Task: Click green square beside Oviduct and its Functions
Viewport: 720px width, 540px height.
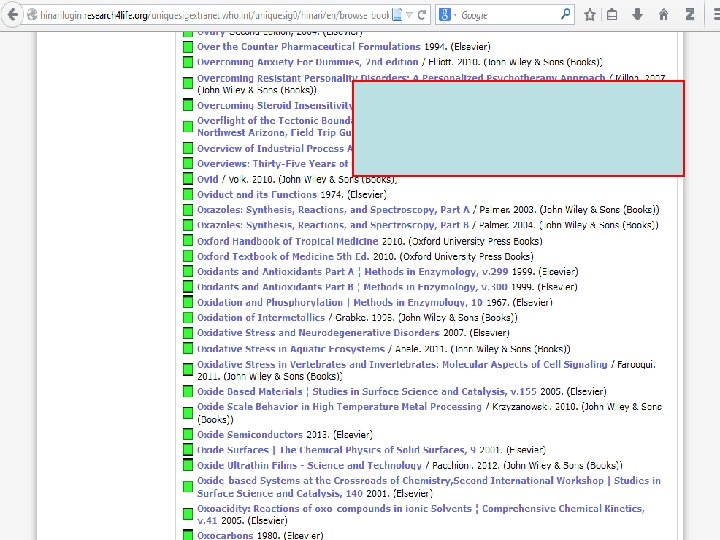Action: 187,194
